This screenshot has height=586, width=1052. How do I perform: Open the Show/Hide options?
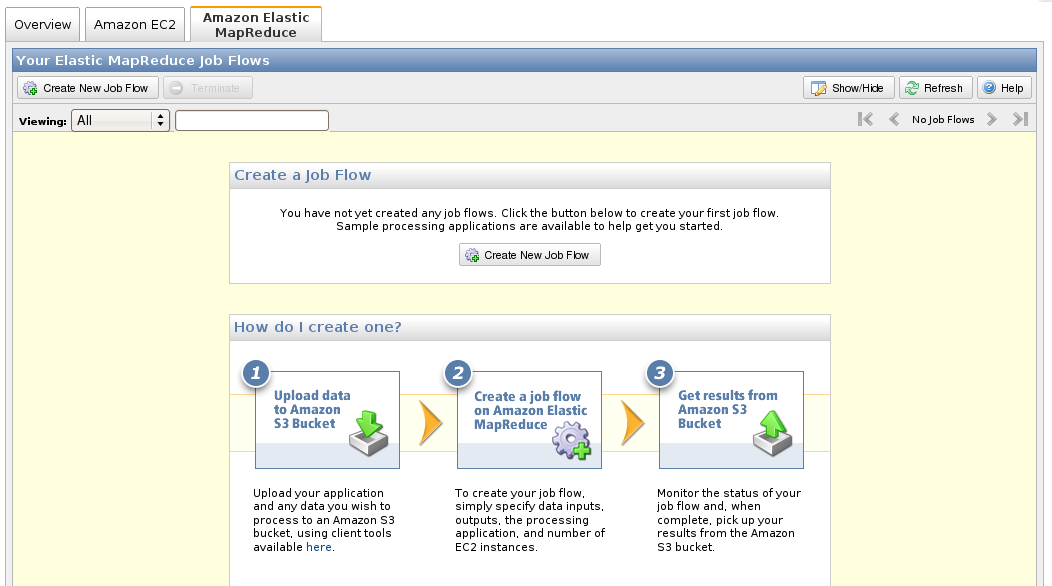tap(848, 88)
